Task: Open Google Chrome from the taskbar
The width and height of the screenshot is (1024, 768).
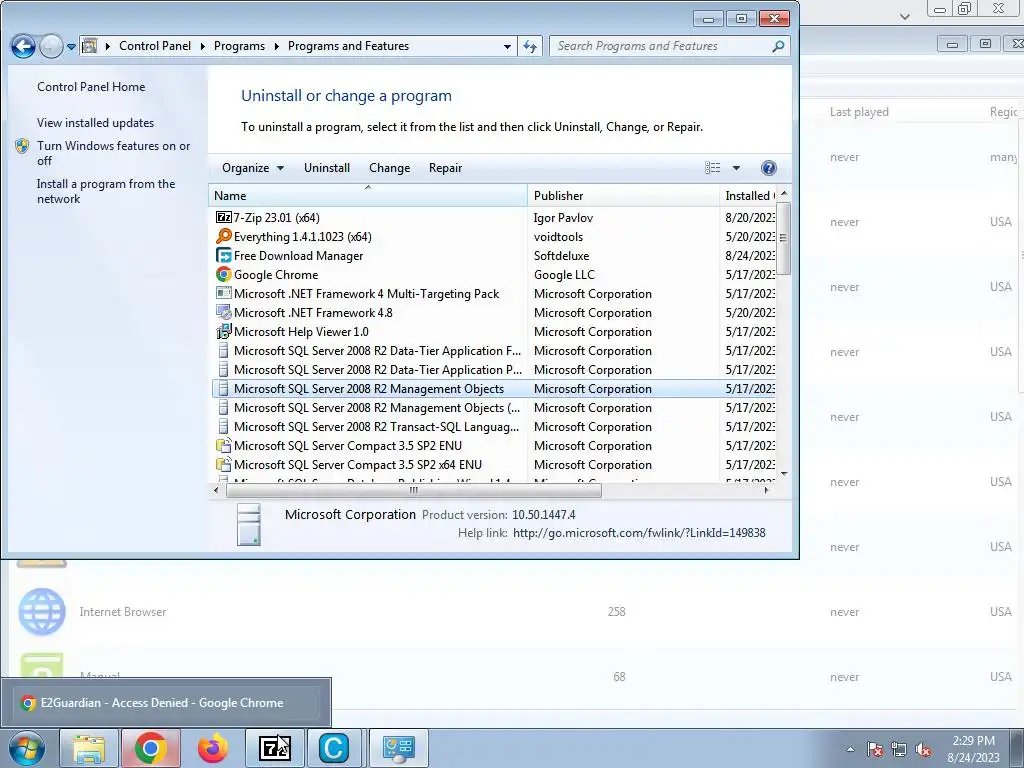Action: click(x=151, y=748)
